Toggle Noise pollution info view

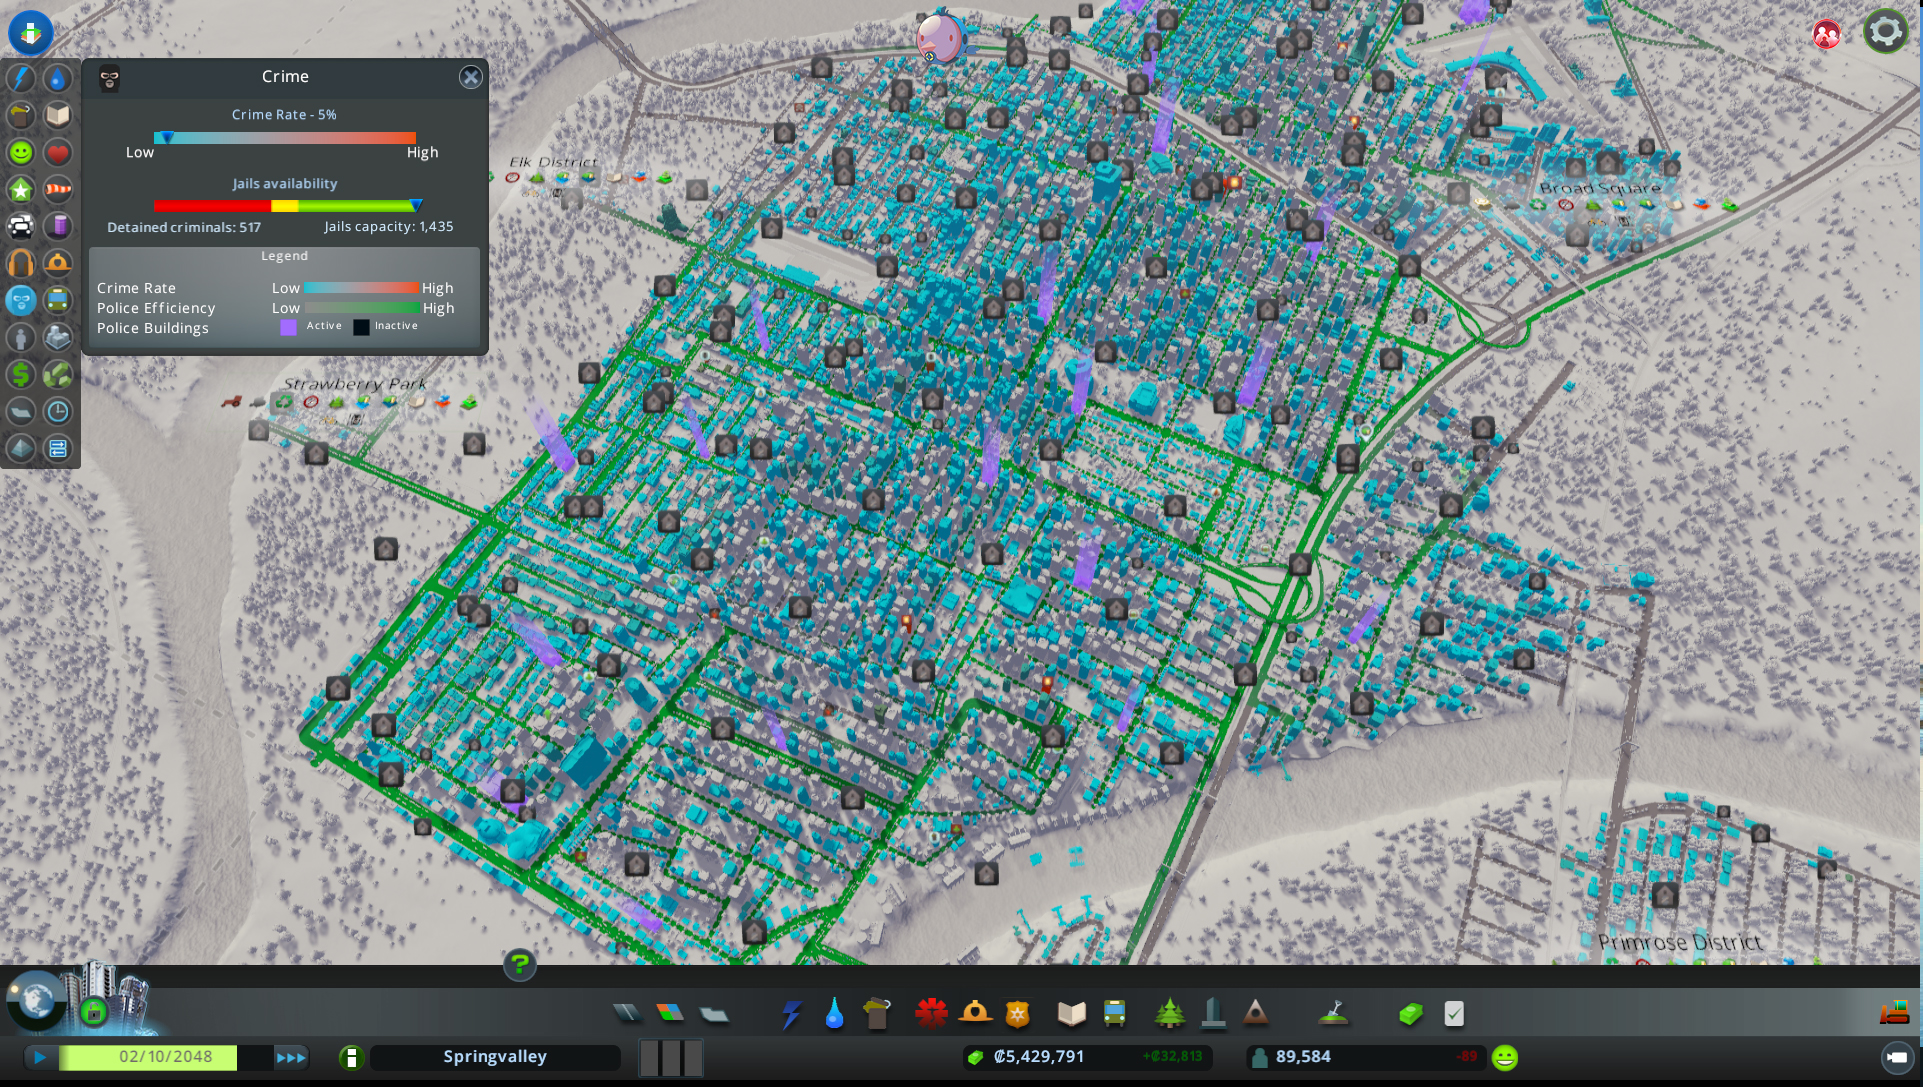(x=21, y=264)
